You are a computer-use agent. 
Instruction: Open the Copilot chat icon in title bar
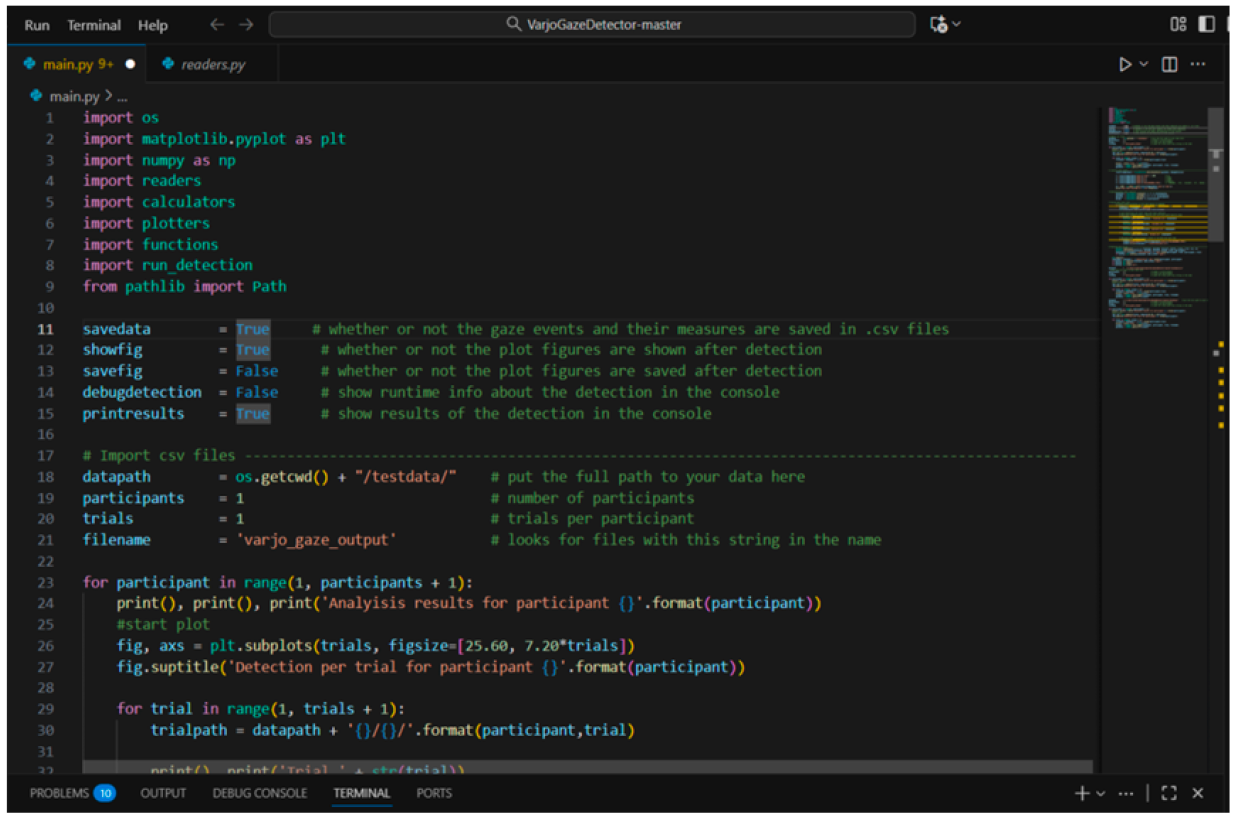click(x=938, y=25)
